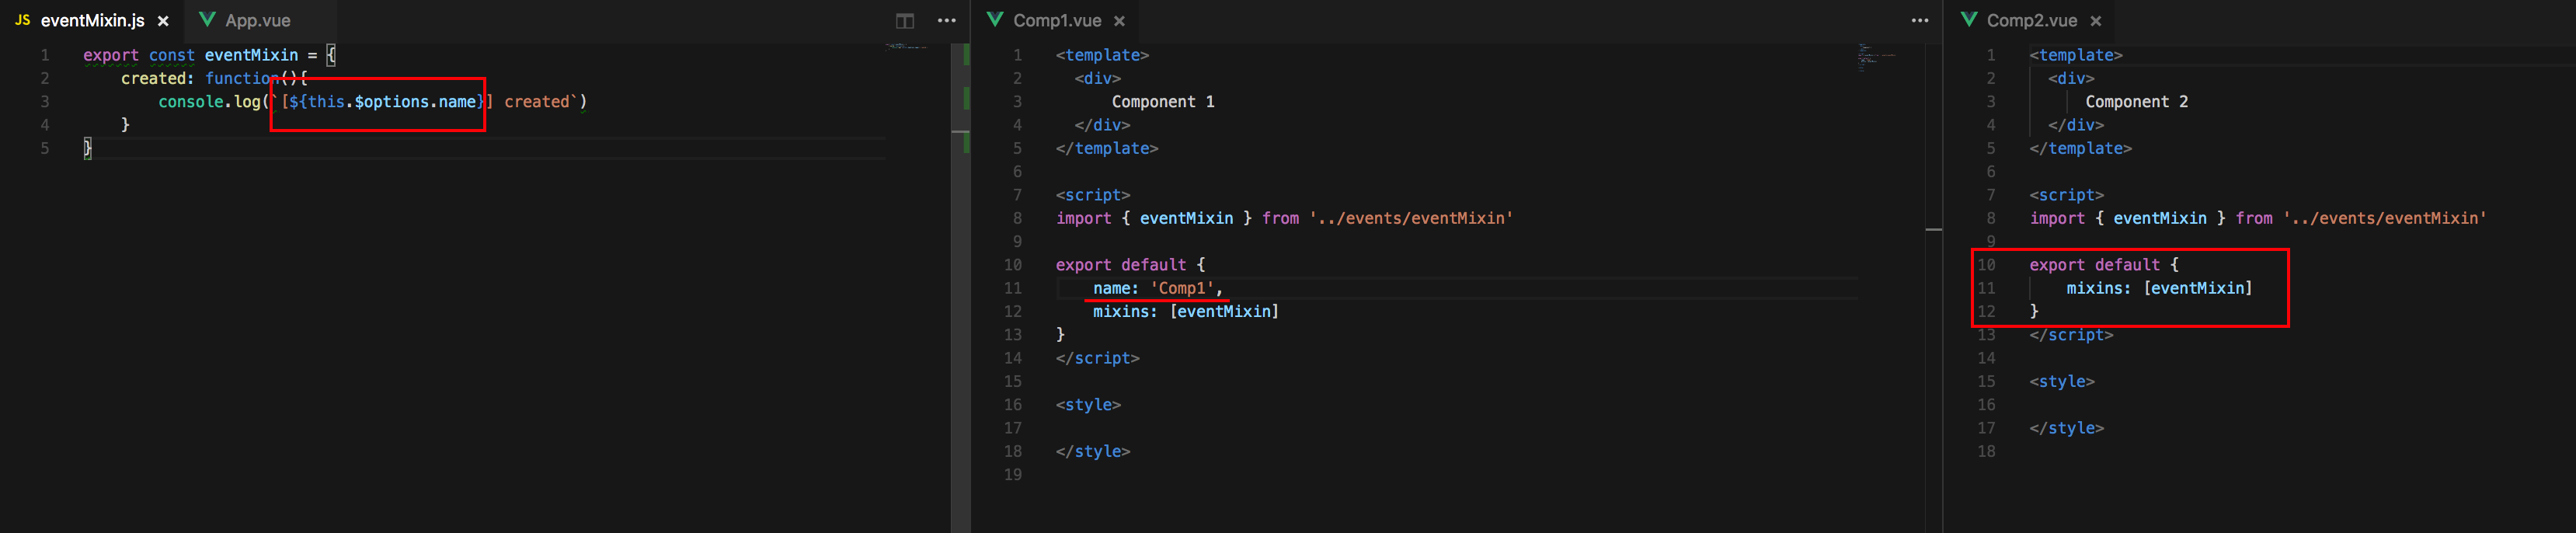Click the minimap in eventMixin.js editor
The image size is (2576, 533).
pos(906,47)
